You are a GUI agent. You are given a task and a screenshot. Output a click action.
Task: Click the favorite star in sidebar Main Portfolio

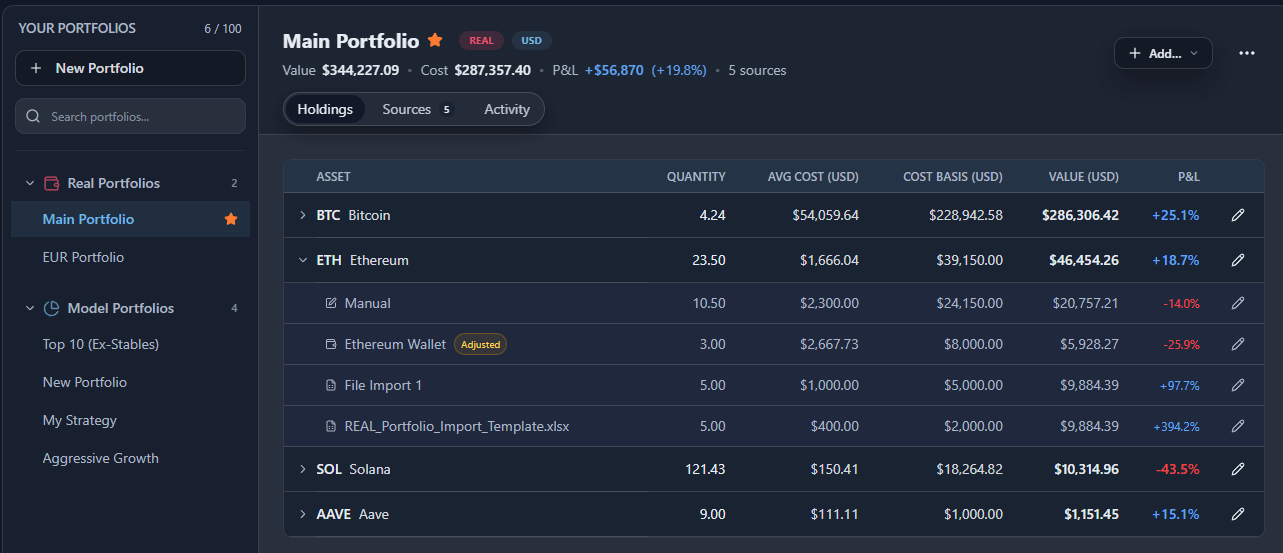click(231, 219)
